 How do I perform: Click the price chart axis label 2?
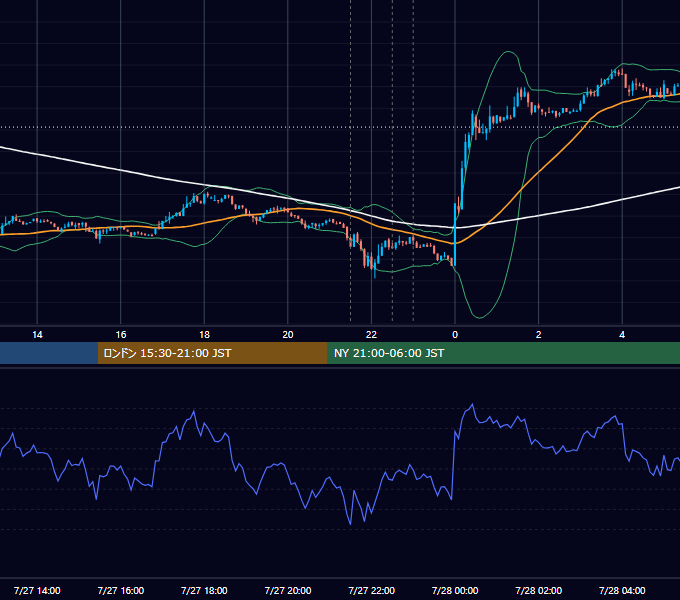(x=539, y=335)
